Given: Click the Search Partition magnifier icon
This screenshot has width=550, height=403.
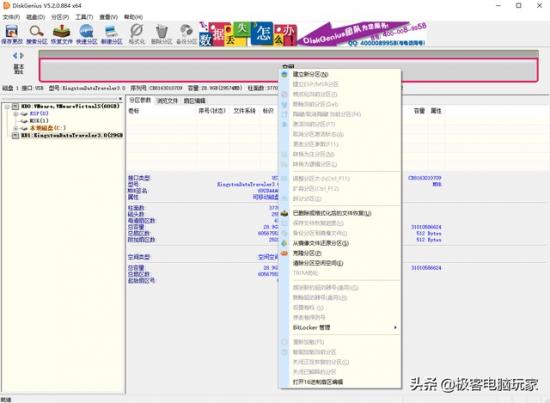Looking at the screenshot, I should click(36, 32).
